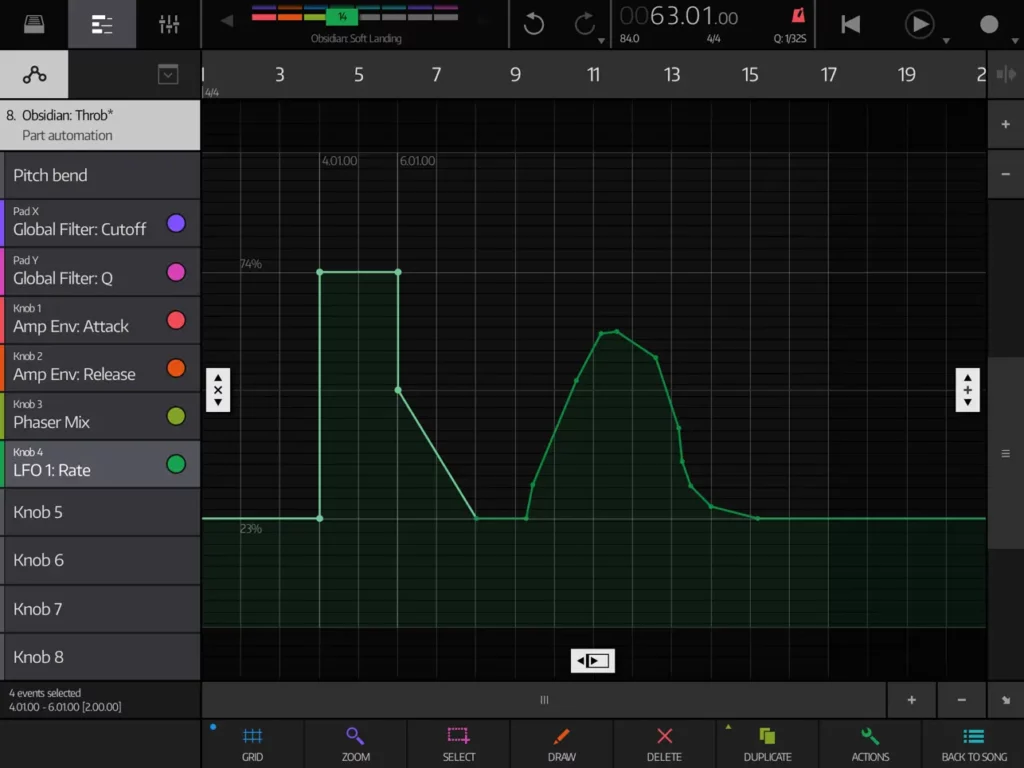Open the mixer view icon
Viewport: 1024px width, 768px height.
[169, 24]
